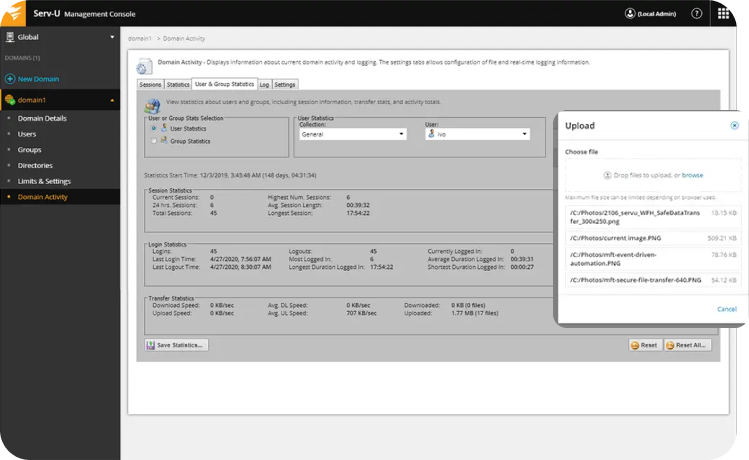
Task: Click the domain1 breadcrumb link
Action: pos(139,38)
